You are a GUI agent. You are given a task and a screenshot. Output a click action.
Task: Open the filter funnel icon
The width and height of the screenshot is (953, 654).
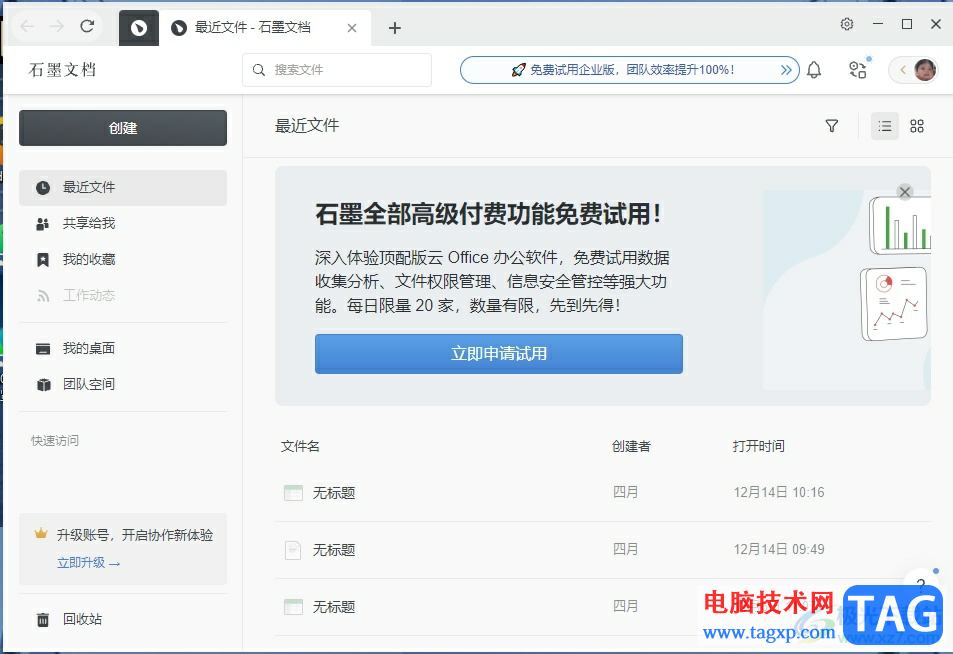[x=831, y=126]
